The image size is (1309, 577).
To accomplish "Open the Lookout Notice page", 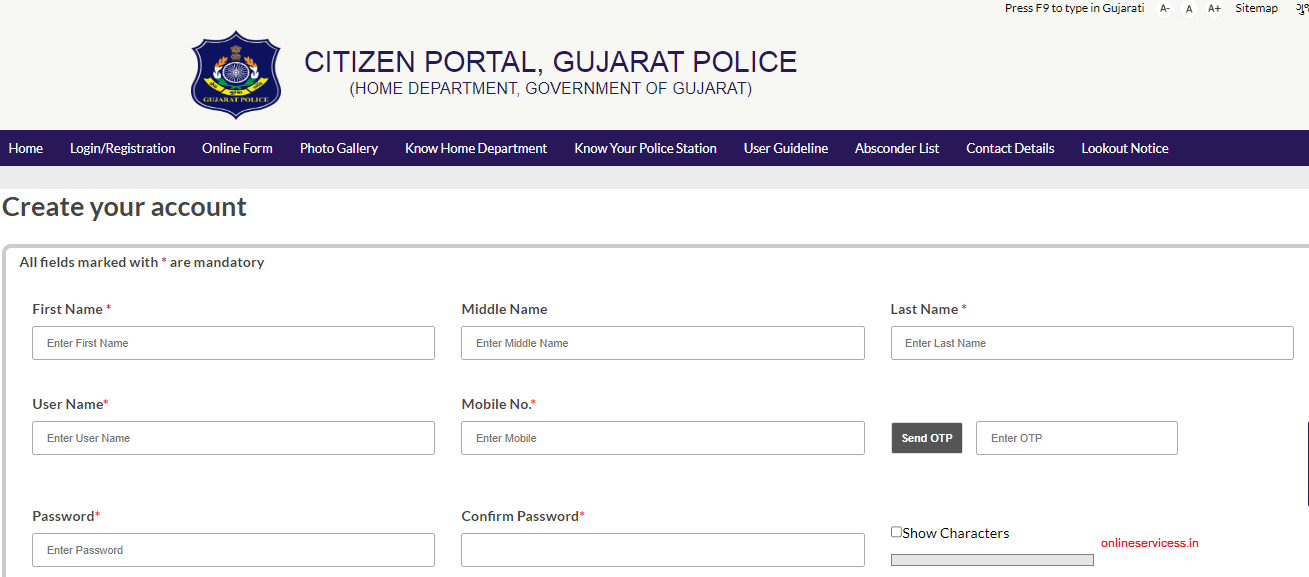I will click(1124, 147).
